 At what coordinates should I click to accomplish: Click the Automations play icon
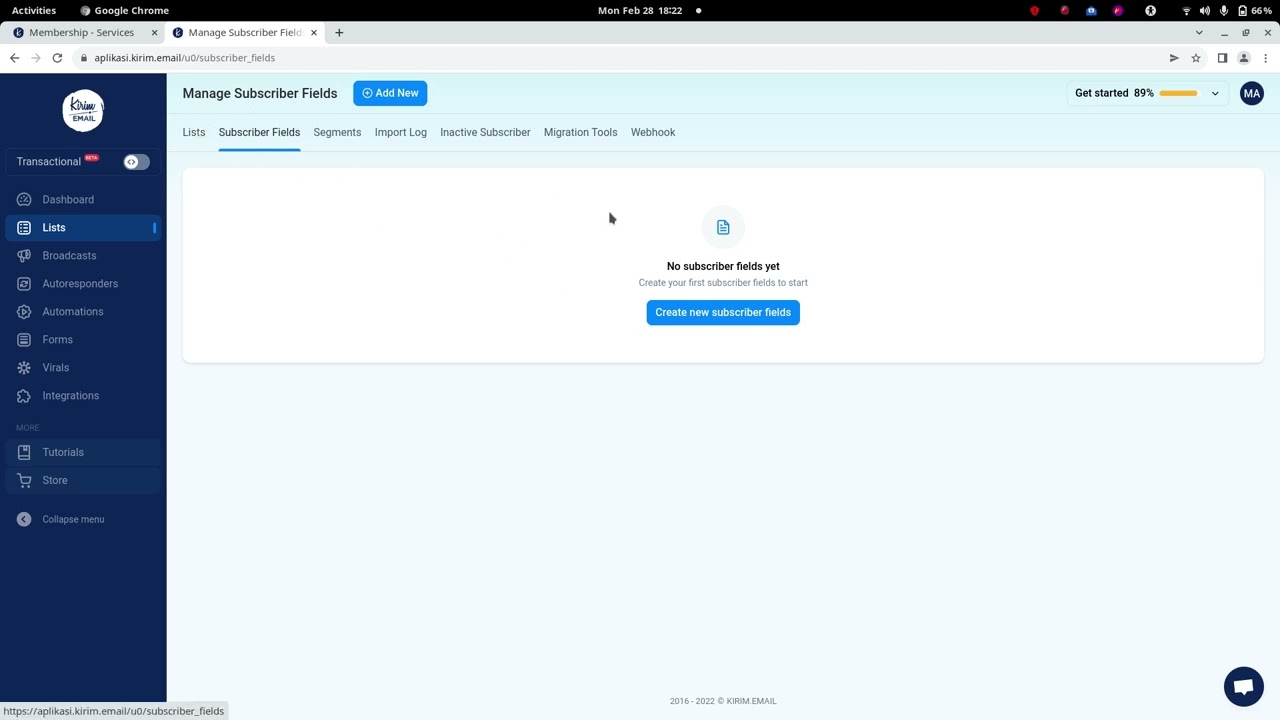(x=24, y=312)
